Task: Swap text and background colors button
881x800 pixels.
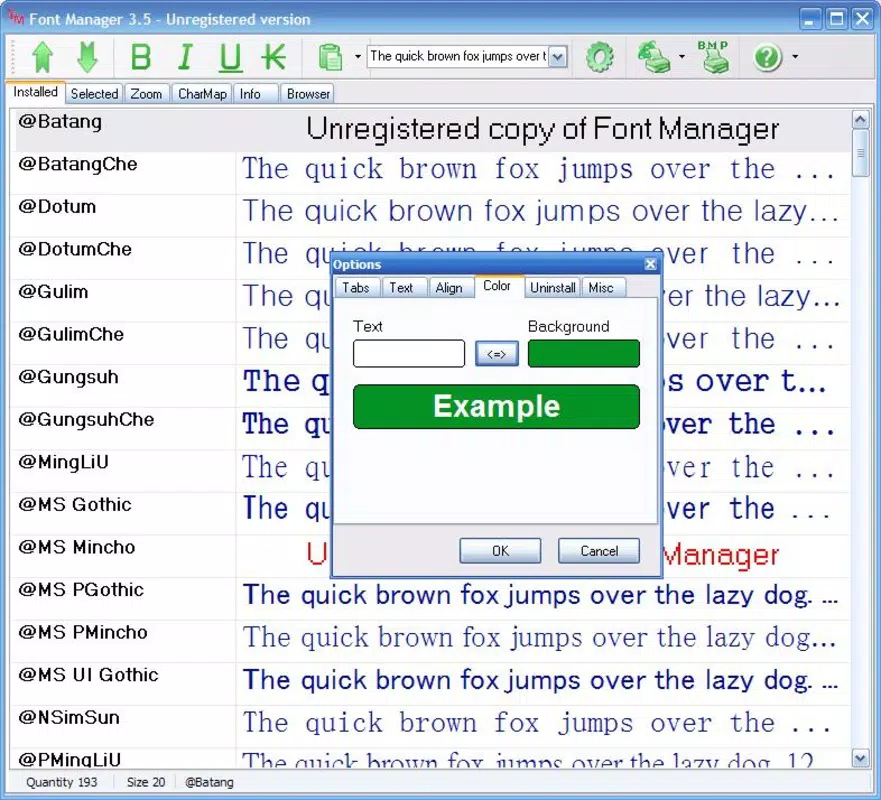Action: (x=497, y=354)
